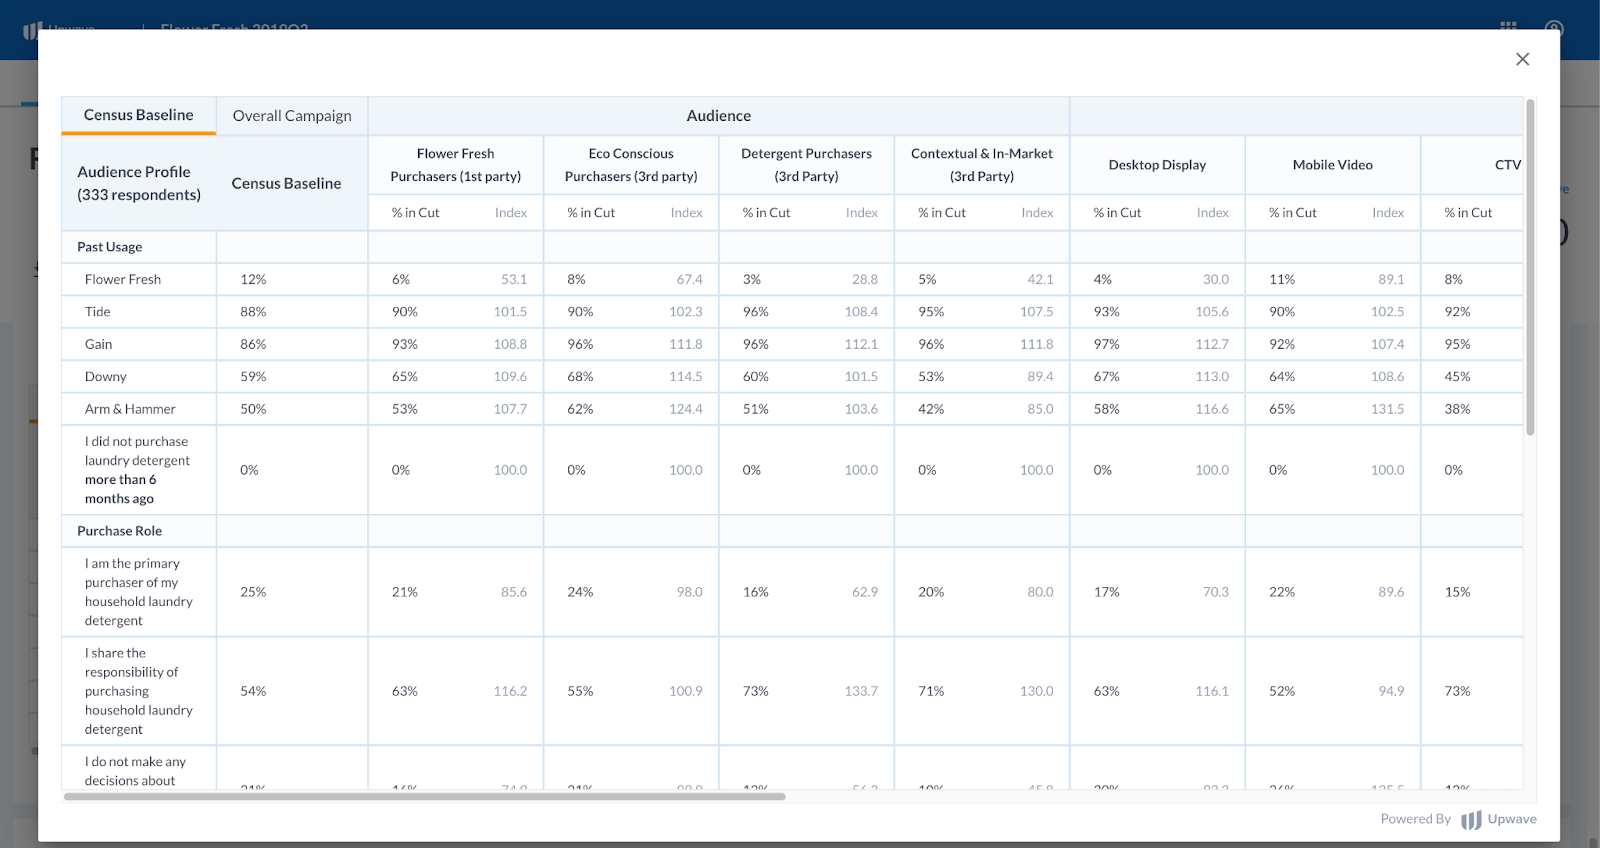Click the 89.1 Mobile Video index for Flower Fresh

coord(1391,279)
